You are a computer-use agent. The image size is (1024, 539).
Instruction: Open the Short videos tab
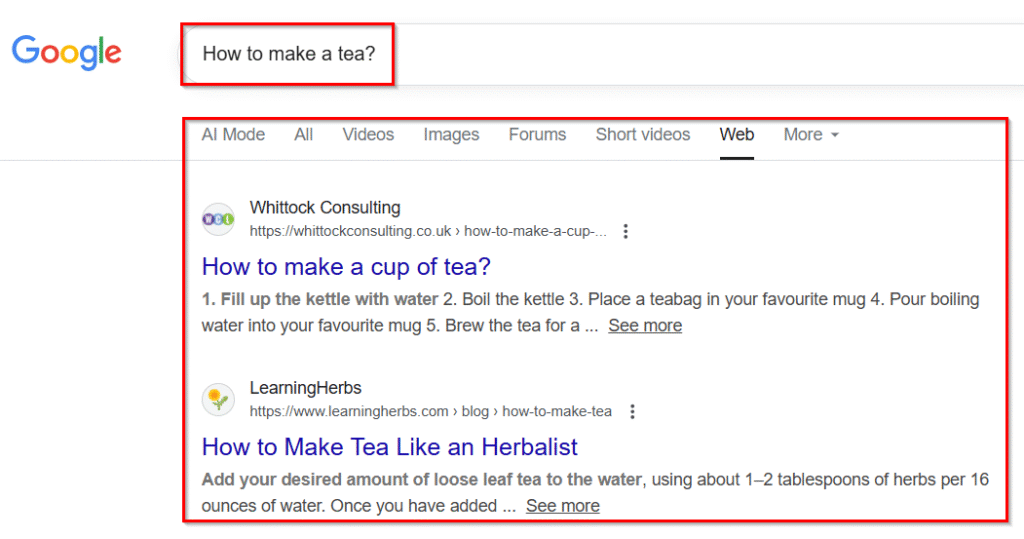pos(643,135)
